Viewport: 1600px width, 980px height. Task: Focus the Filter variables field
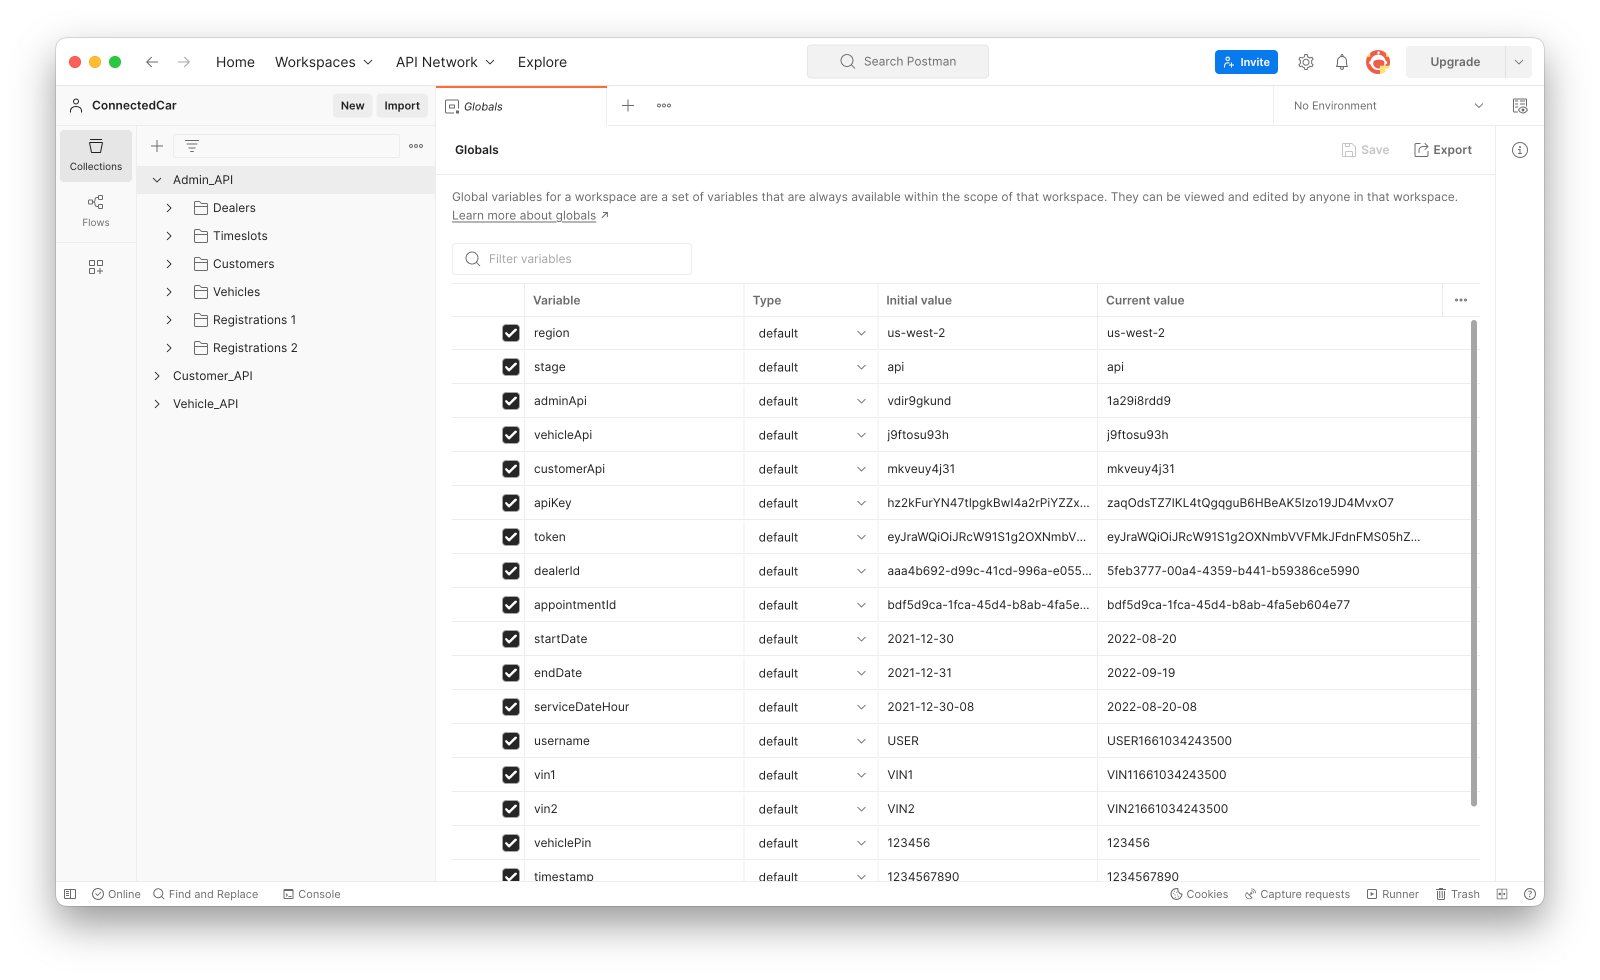click(x=572, y=259)
